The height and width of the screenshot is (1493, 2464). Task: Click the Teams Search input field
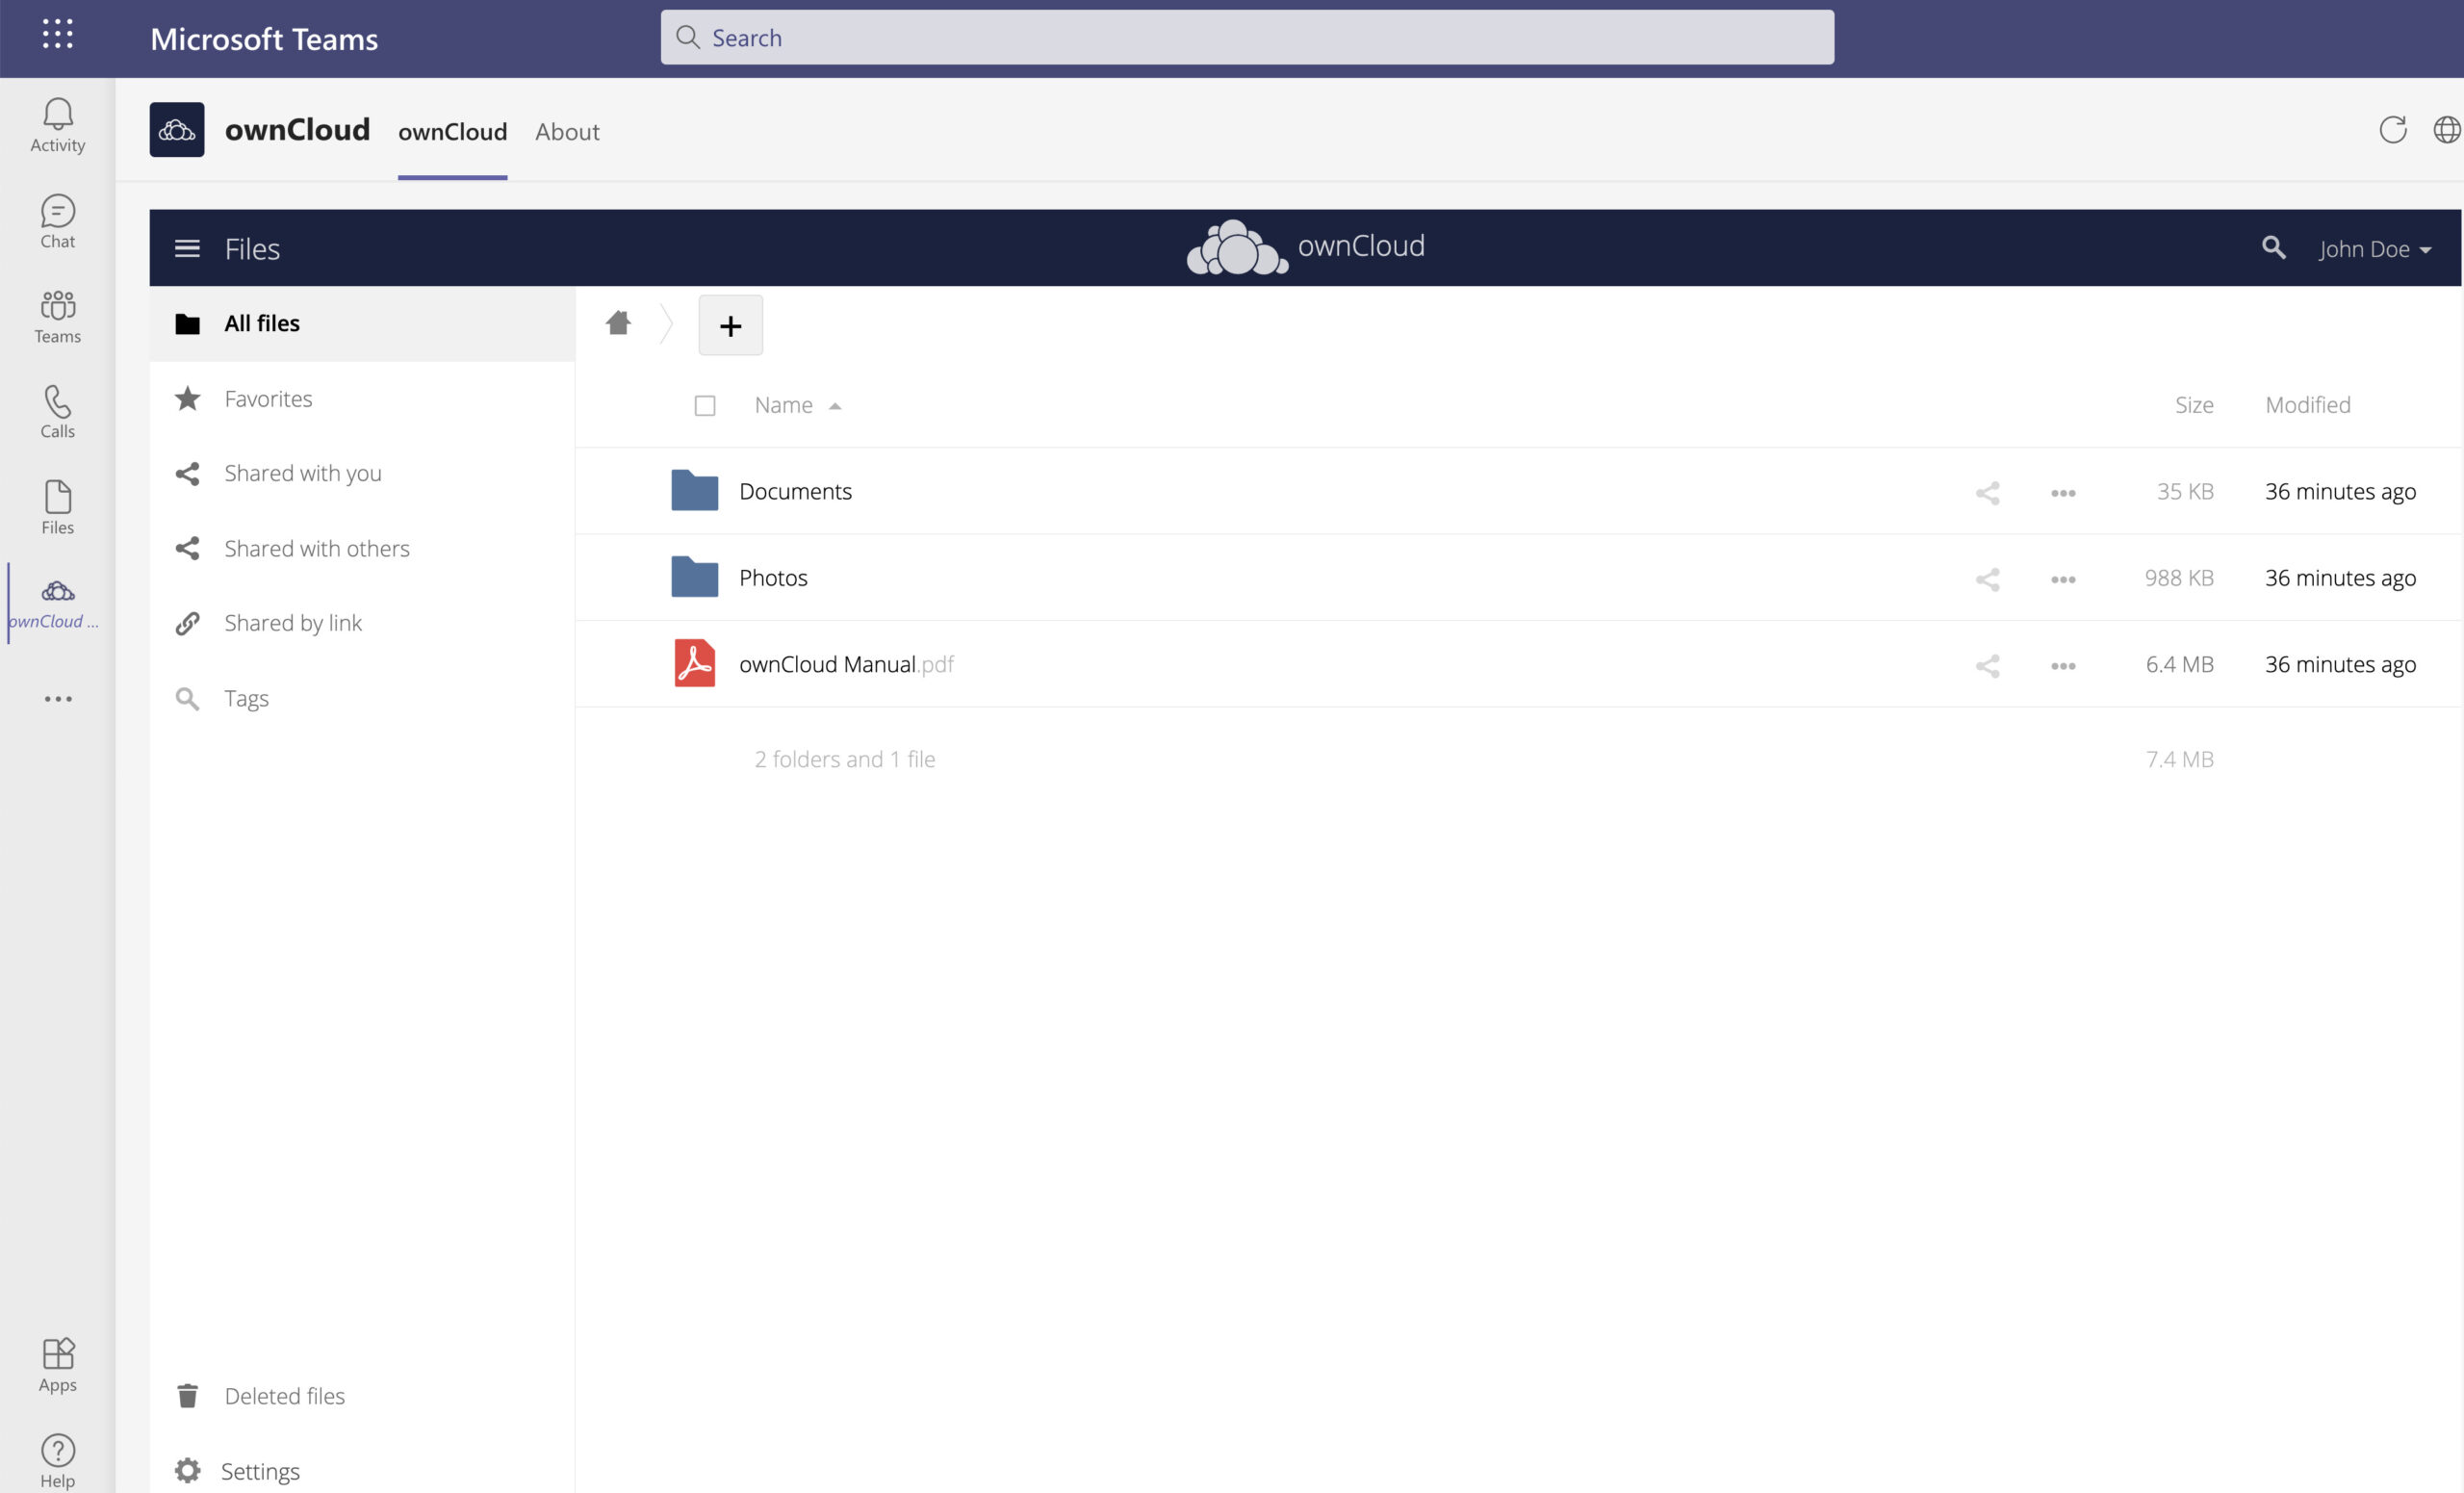pos(1247,38)
